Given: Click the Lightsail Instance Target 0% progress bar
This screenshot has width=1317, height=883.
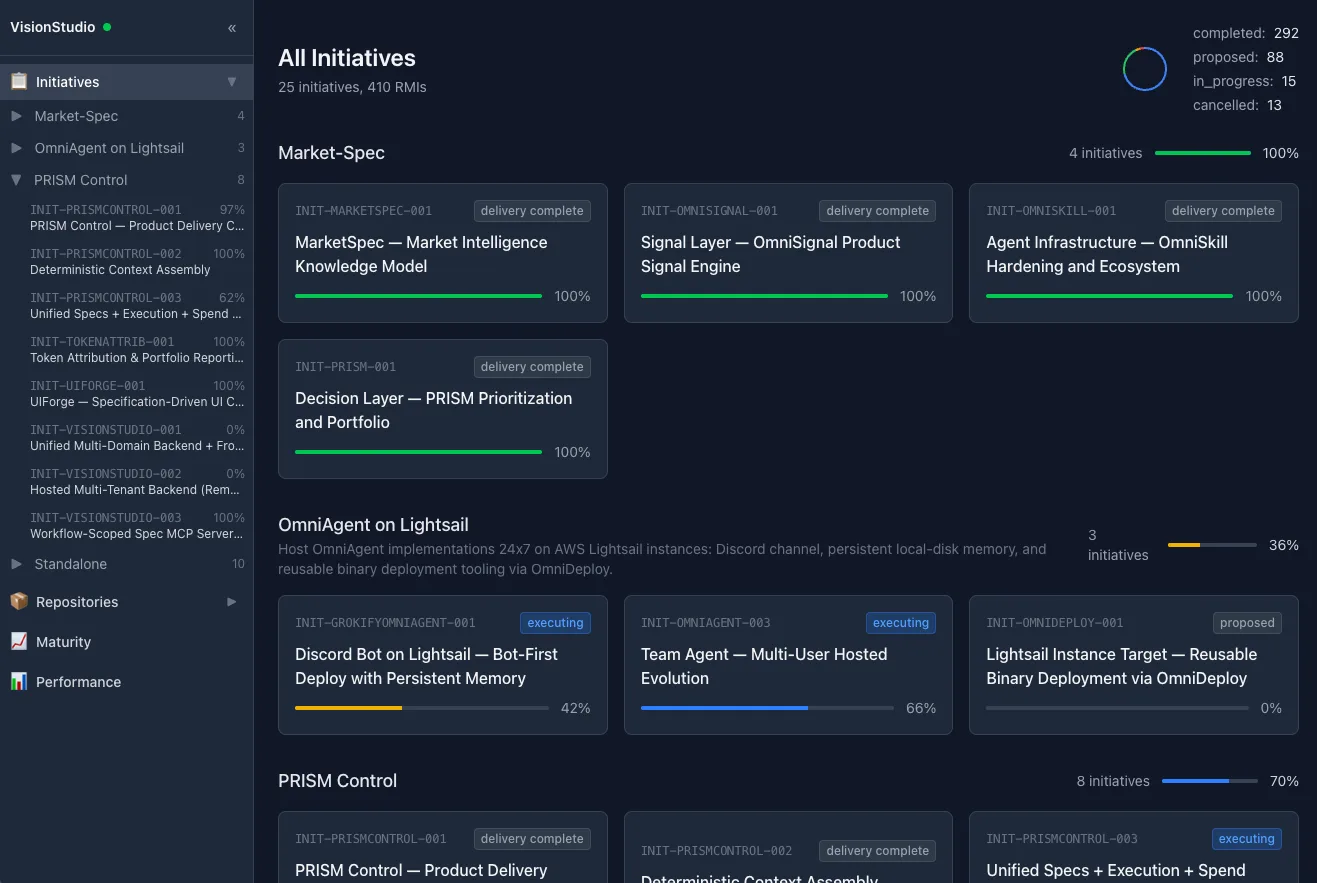Looking at the screenshot, I should [x=1117, y=708].
